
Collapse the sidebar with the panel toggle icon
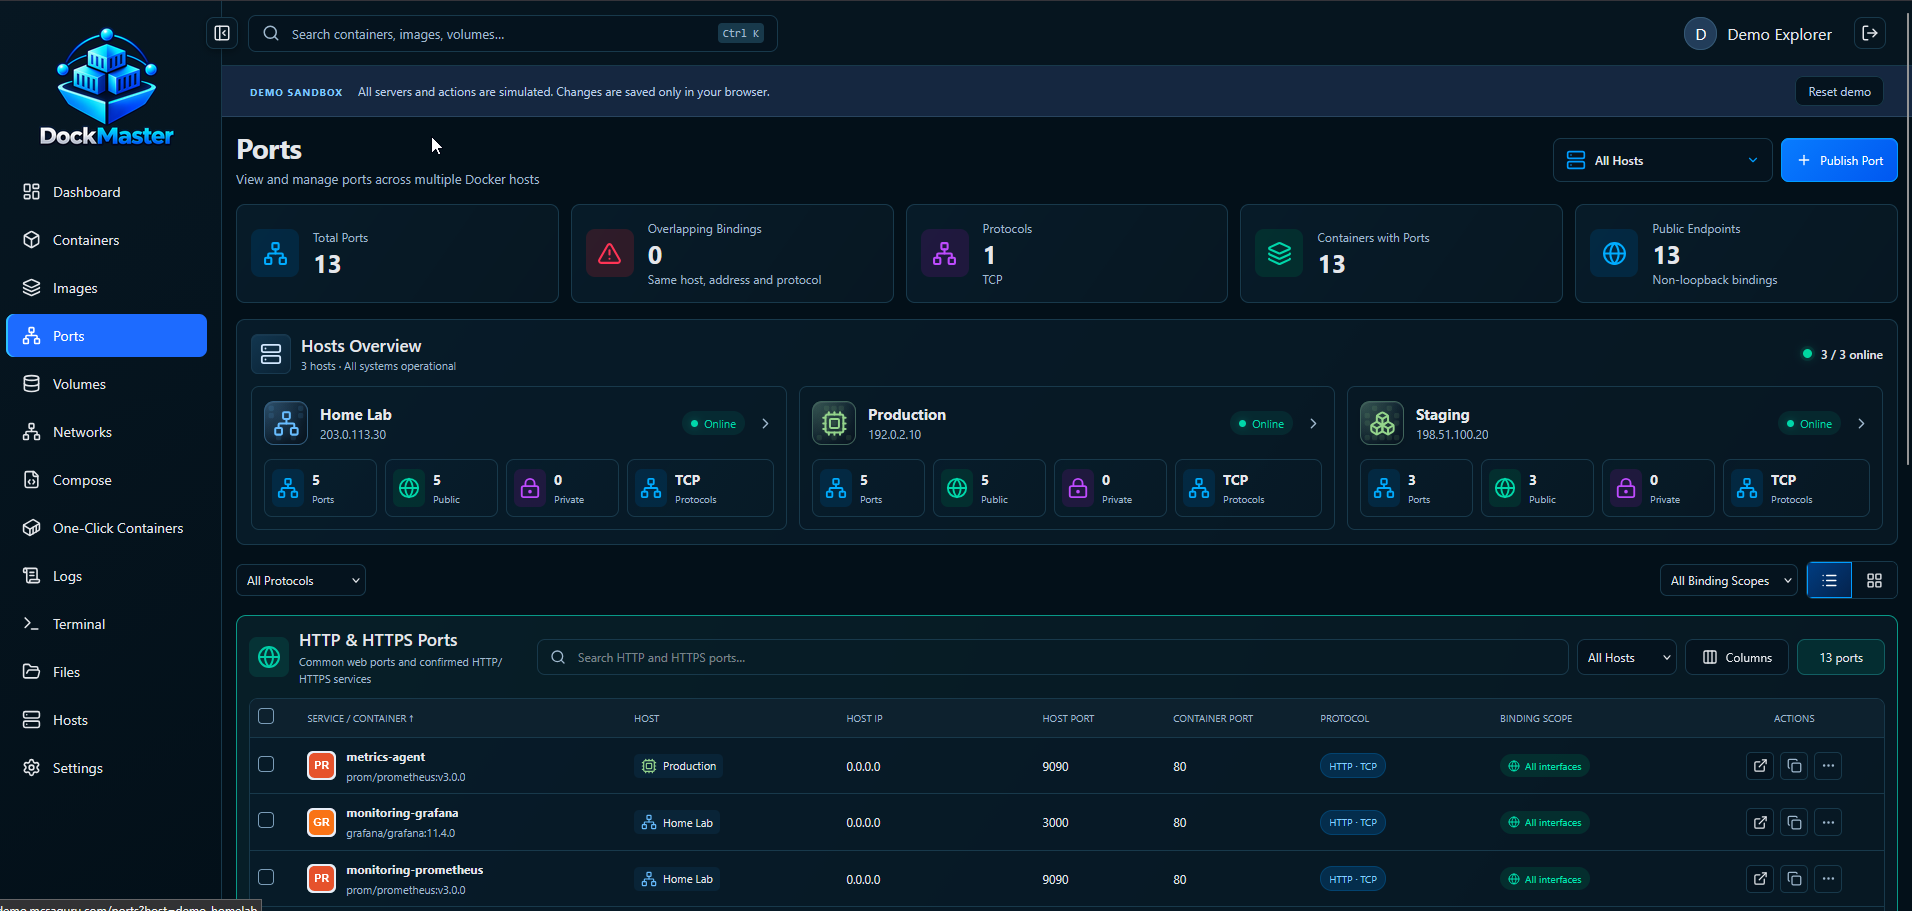tap(222, 33)
